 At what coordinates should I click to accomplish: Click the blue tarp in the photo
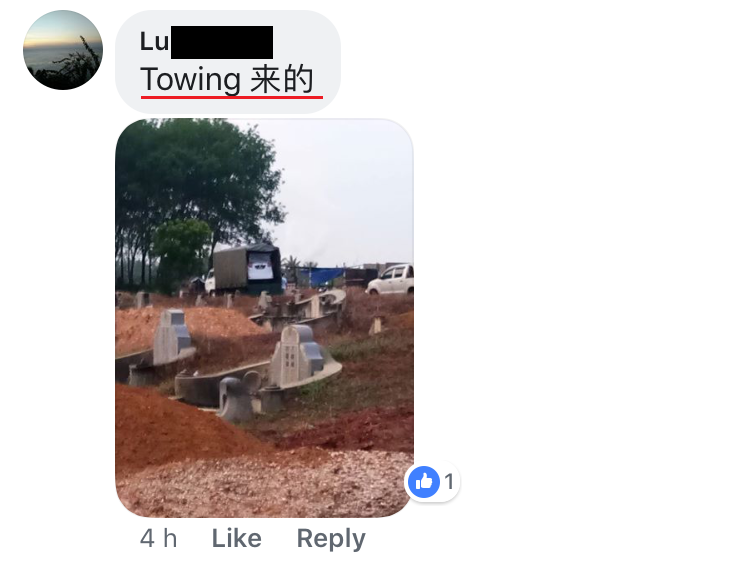(x=321, y=276)
